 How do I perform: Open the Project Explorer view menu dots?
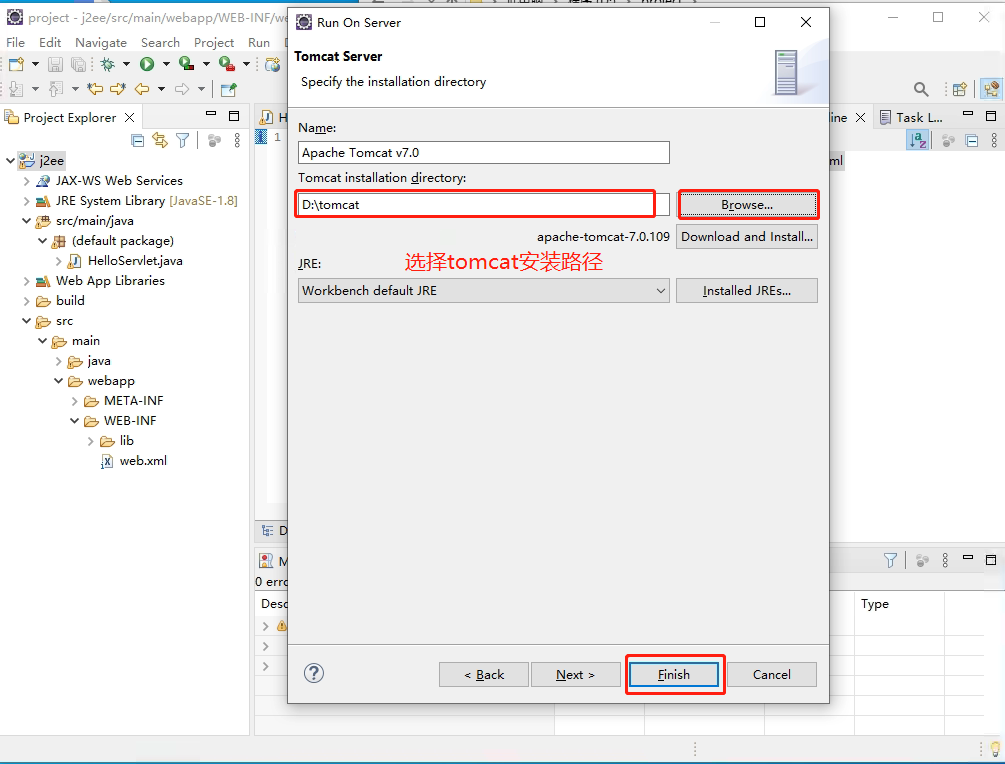[237, 140]
